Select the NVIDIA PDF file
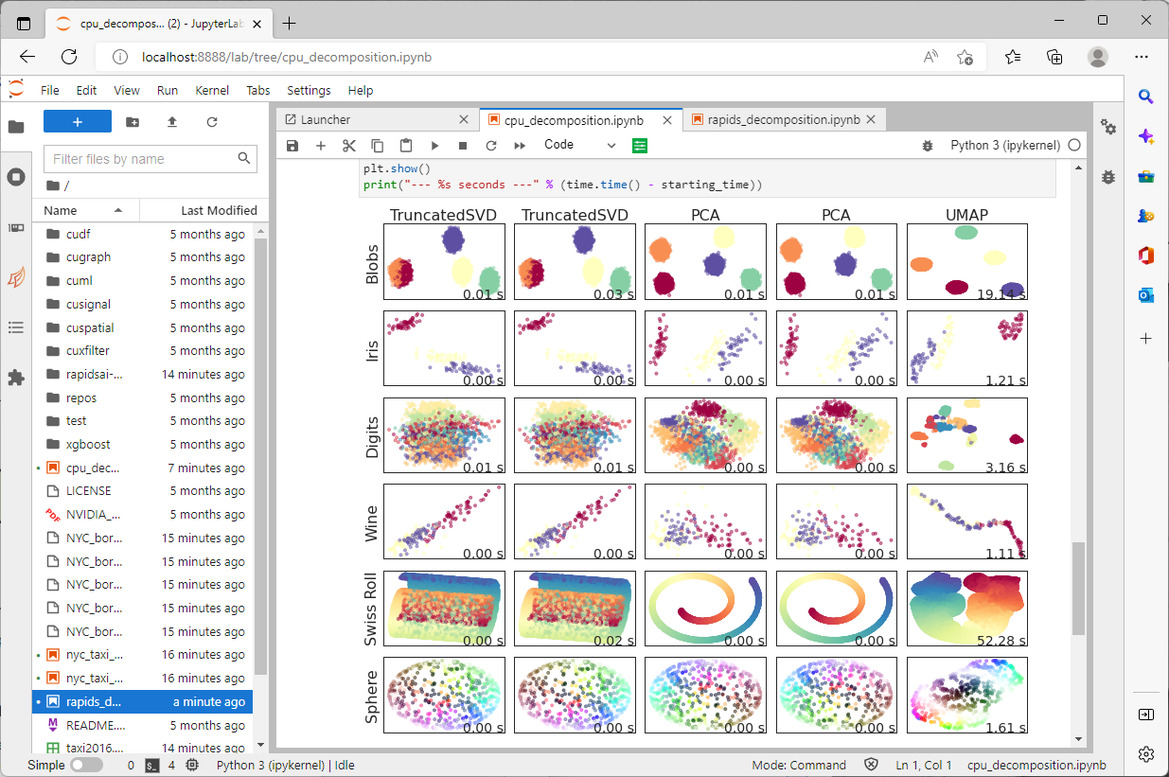Screen dimensions: 1169x777 coord(142,515)
